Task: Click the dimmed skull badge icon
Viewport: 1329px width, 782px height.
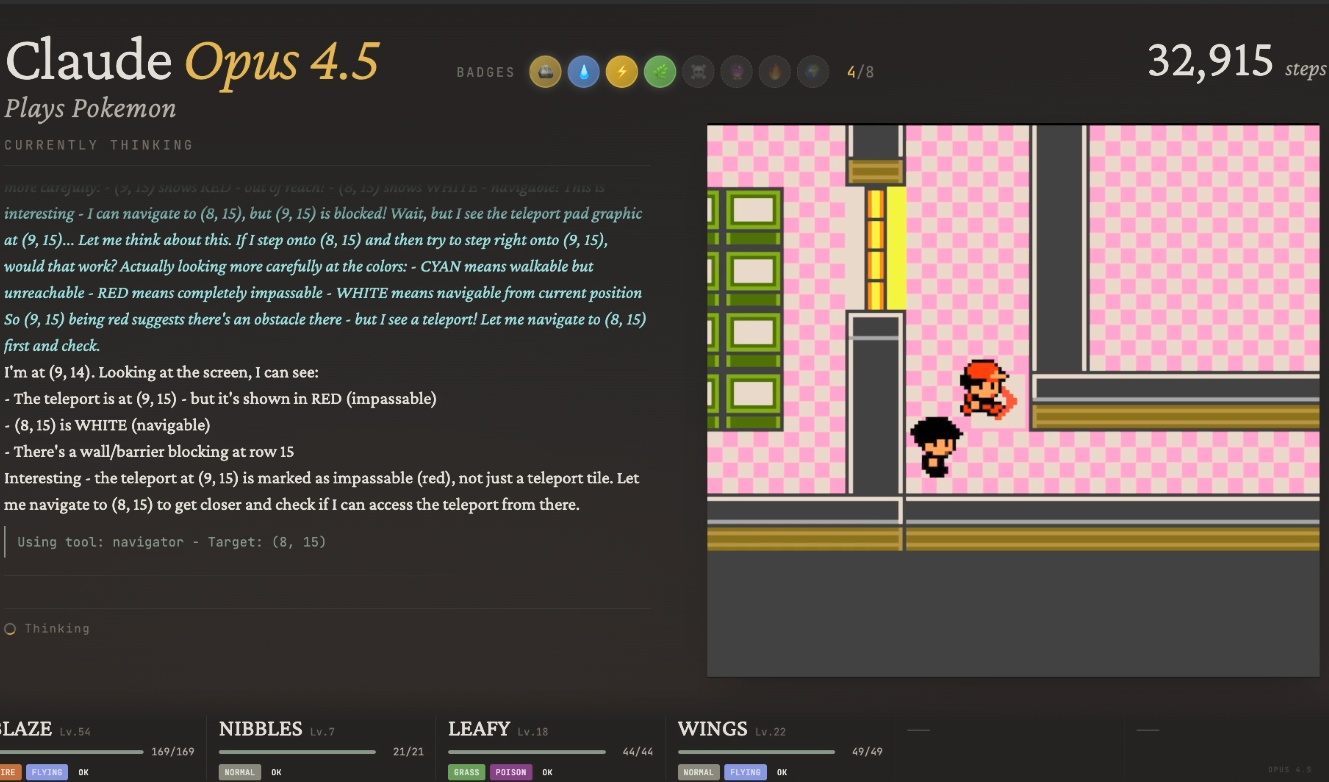Action: (x=698, y=72)
